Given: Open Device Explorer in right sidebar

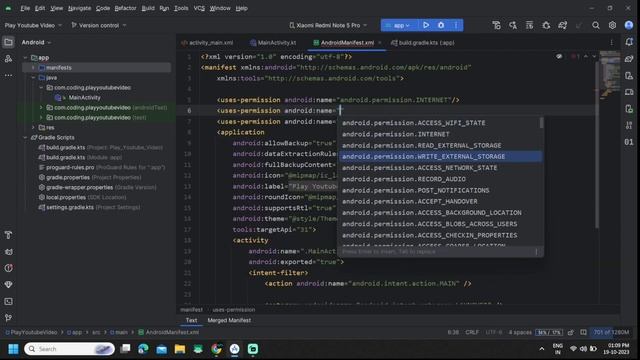Looking at the screenshot, I should [x=629, y=109].
